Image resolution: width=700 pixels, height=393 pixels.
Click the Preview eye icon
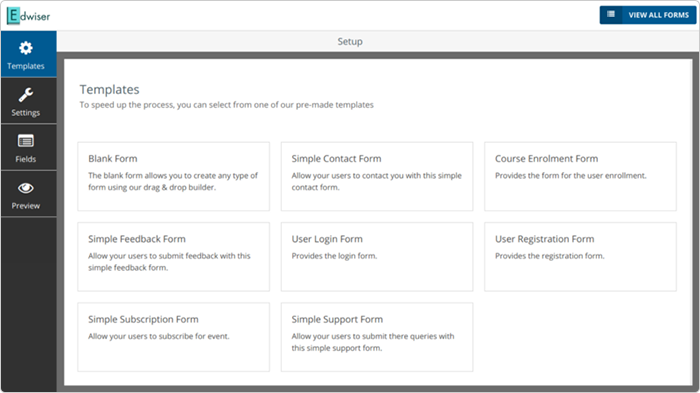[x=26, y=188]
